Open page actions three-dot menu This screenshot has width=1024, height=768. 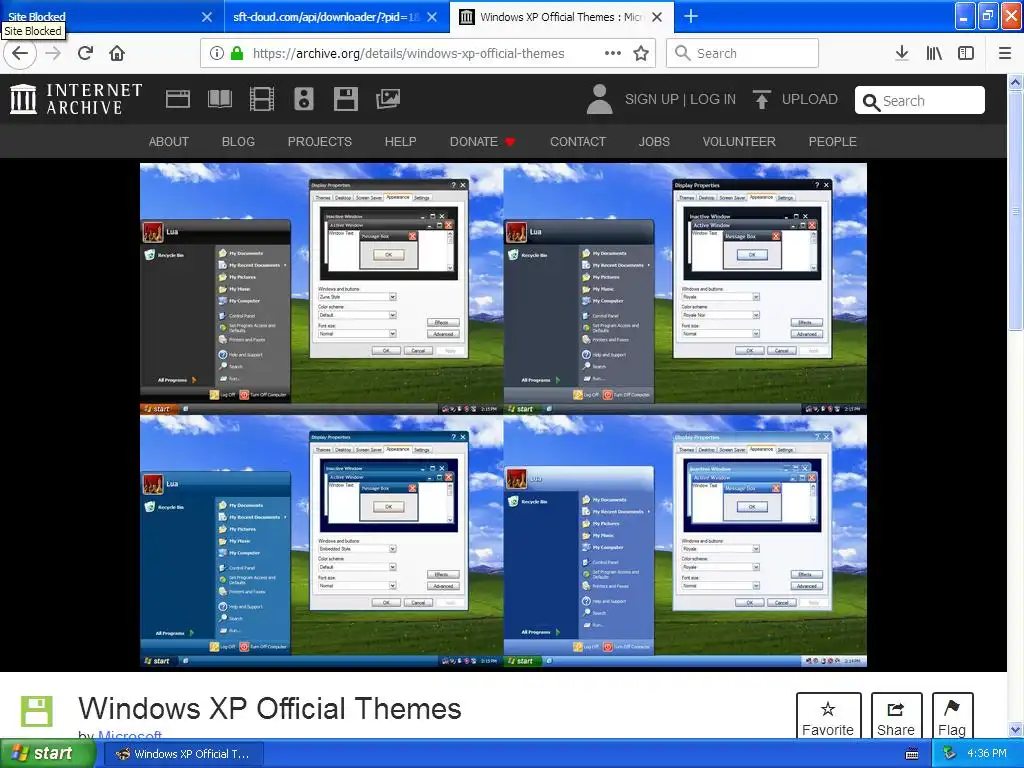(613, 53)
